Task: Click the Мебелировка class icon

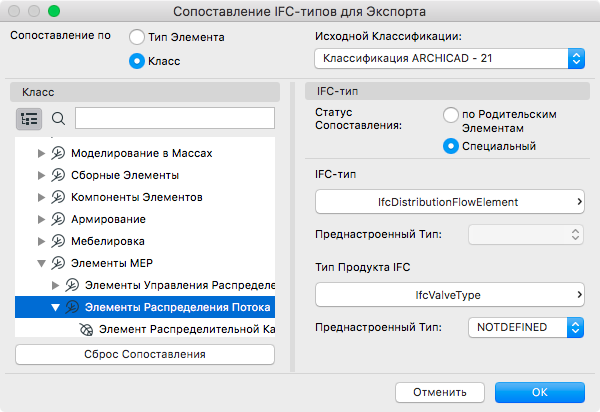Action: click(x=58, y=241)
